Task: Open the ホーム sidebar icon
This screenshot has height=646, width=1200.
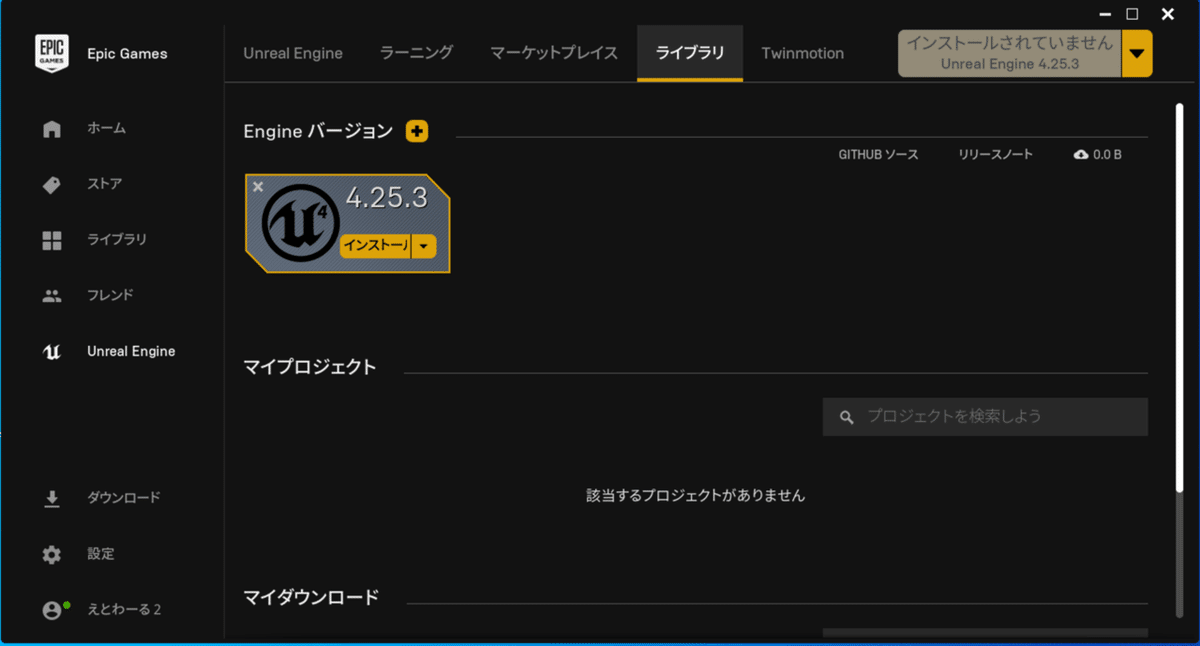Action: tap(50, 128)
